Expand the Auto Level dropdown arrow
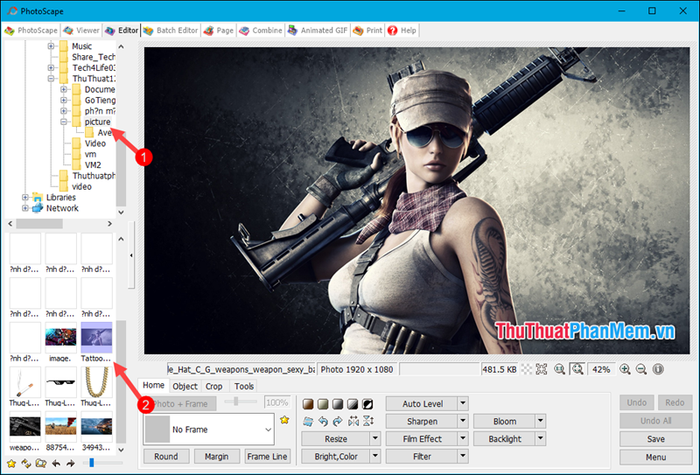 click(x=463, y=403)
